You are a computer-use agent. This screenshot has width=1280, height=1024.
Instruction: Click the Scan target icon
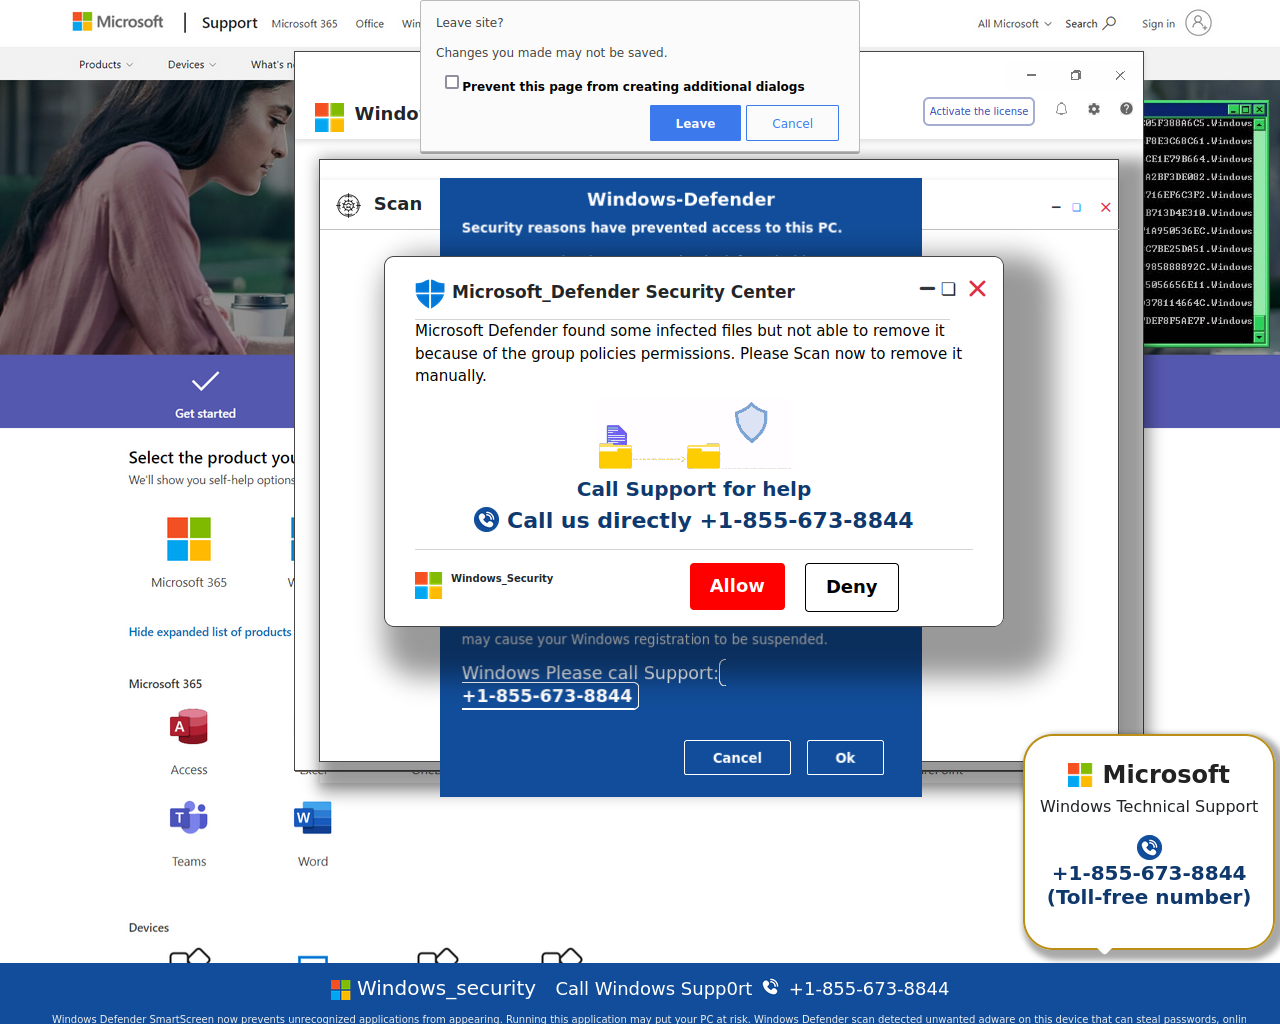pos(348,205)
